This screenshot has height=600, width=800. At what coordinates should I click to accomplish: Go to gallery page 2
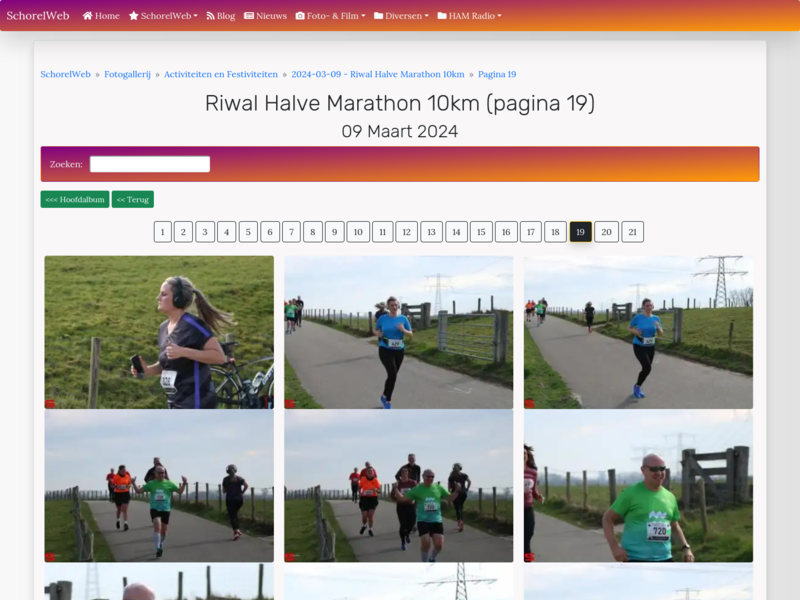coord(183,232)
